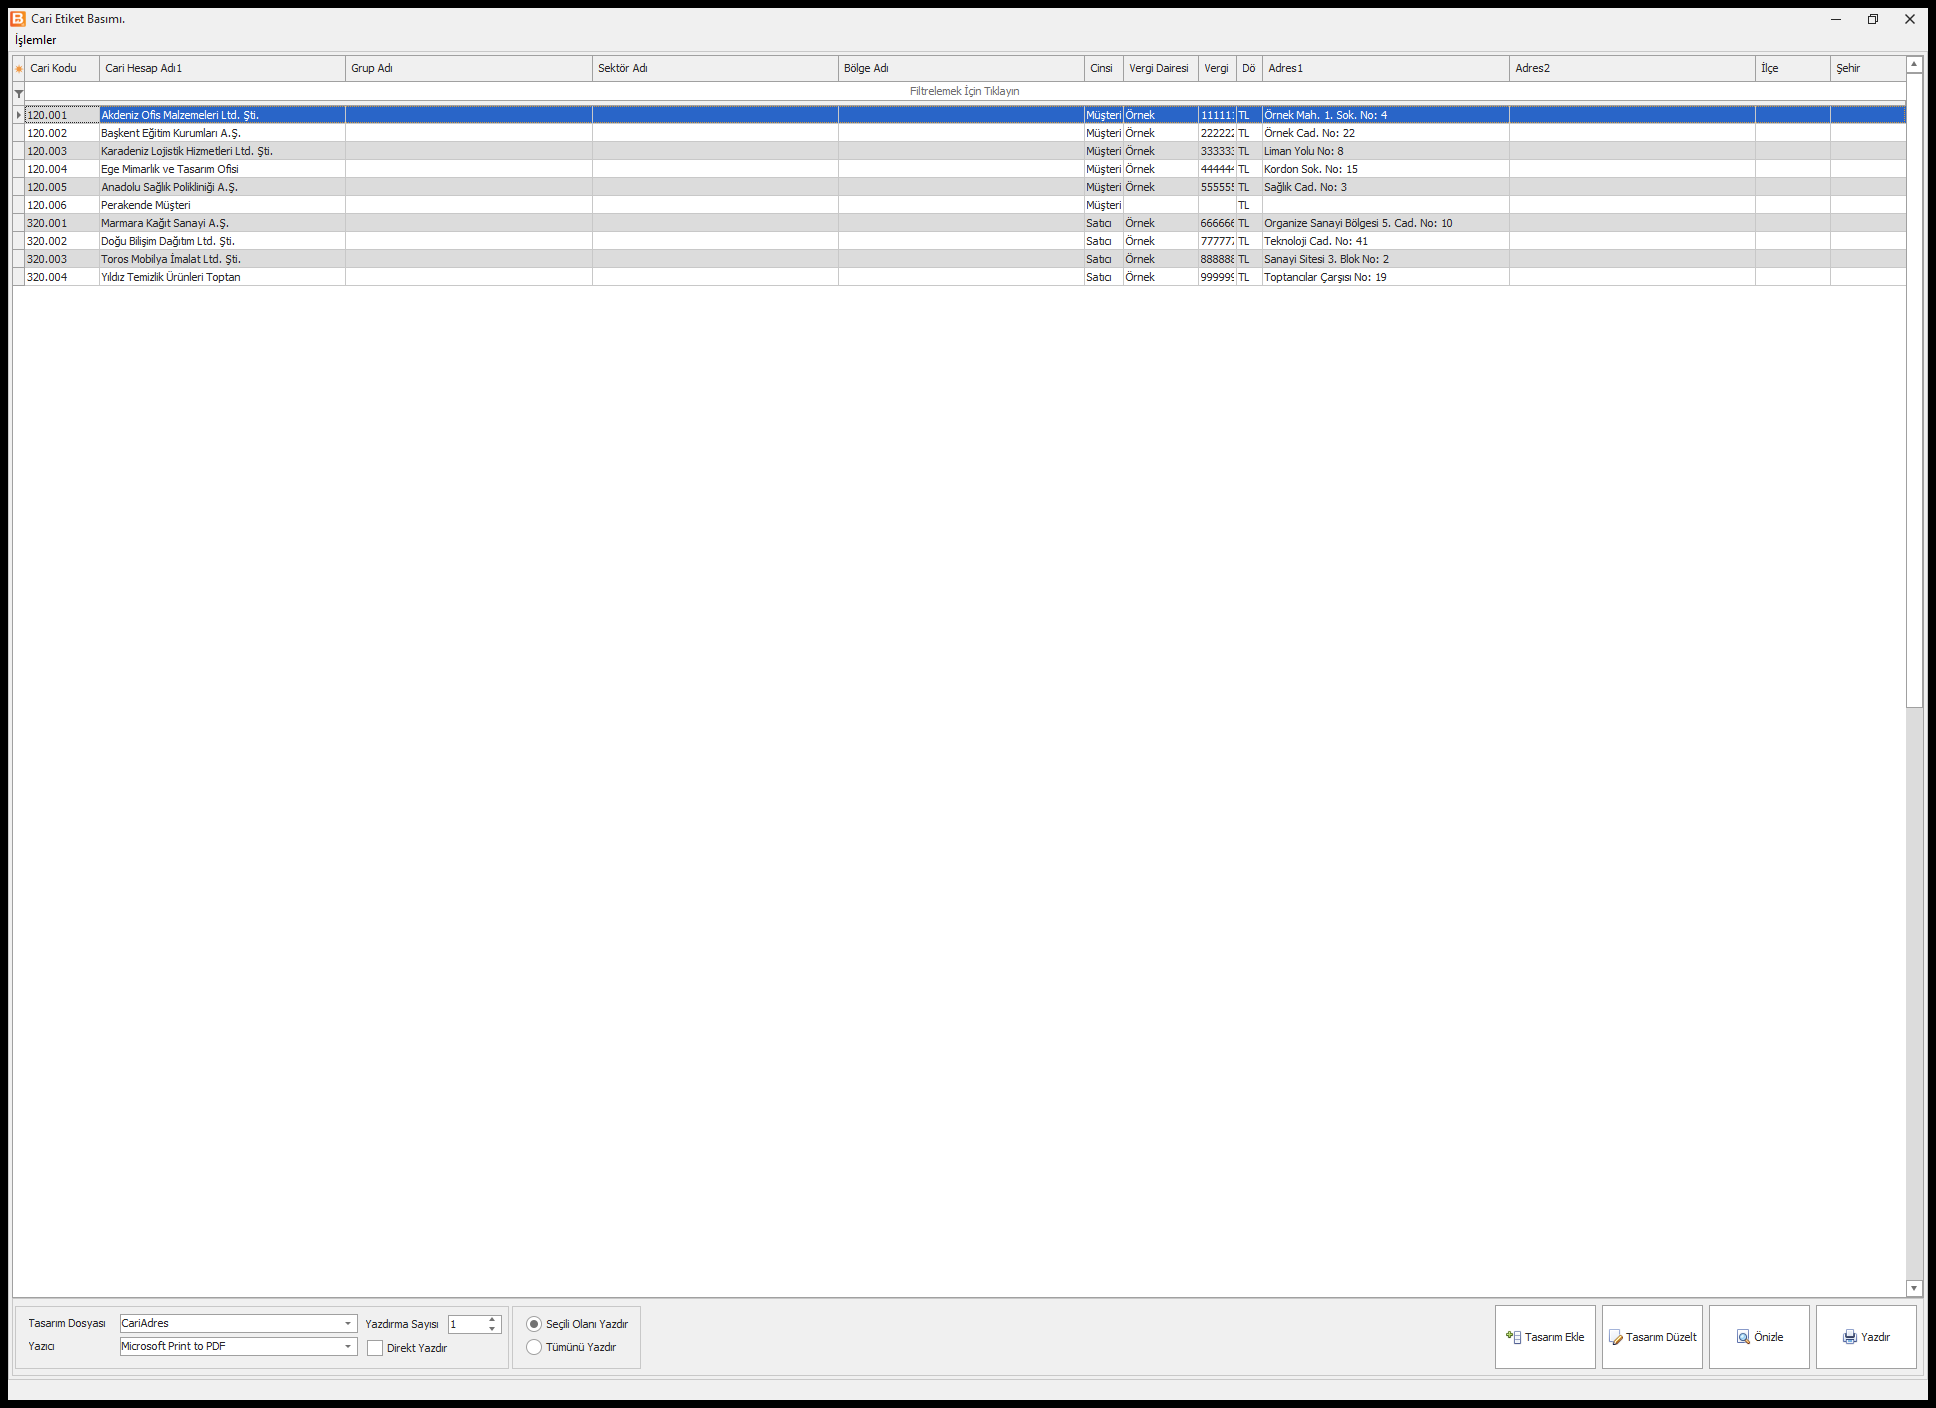Increase Yazdırma Sayısı with up arrow

[x=492, y=1319]
